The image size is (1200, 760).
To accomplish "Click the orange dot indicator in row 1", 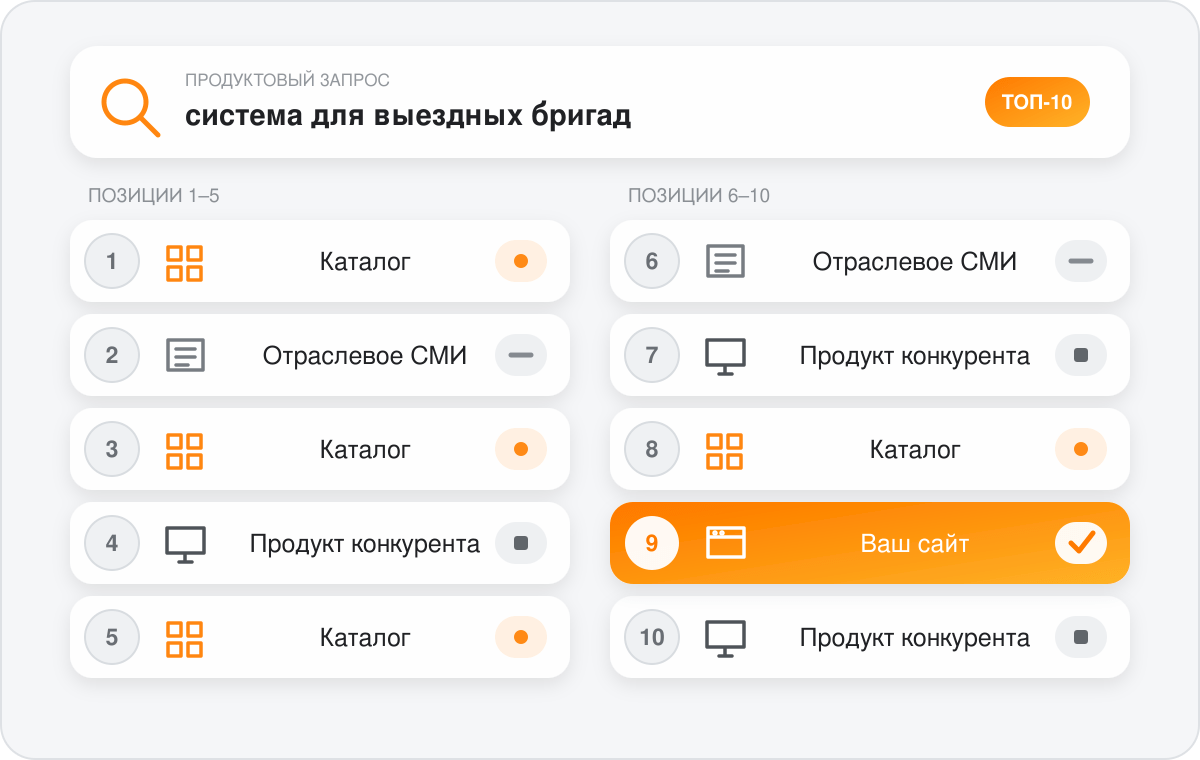I will point(521,262).
